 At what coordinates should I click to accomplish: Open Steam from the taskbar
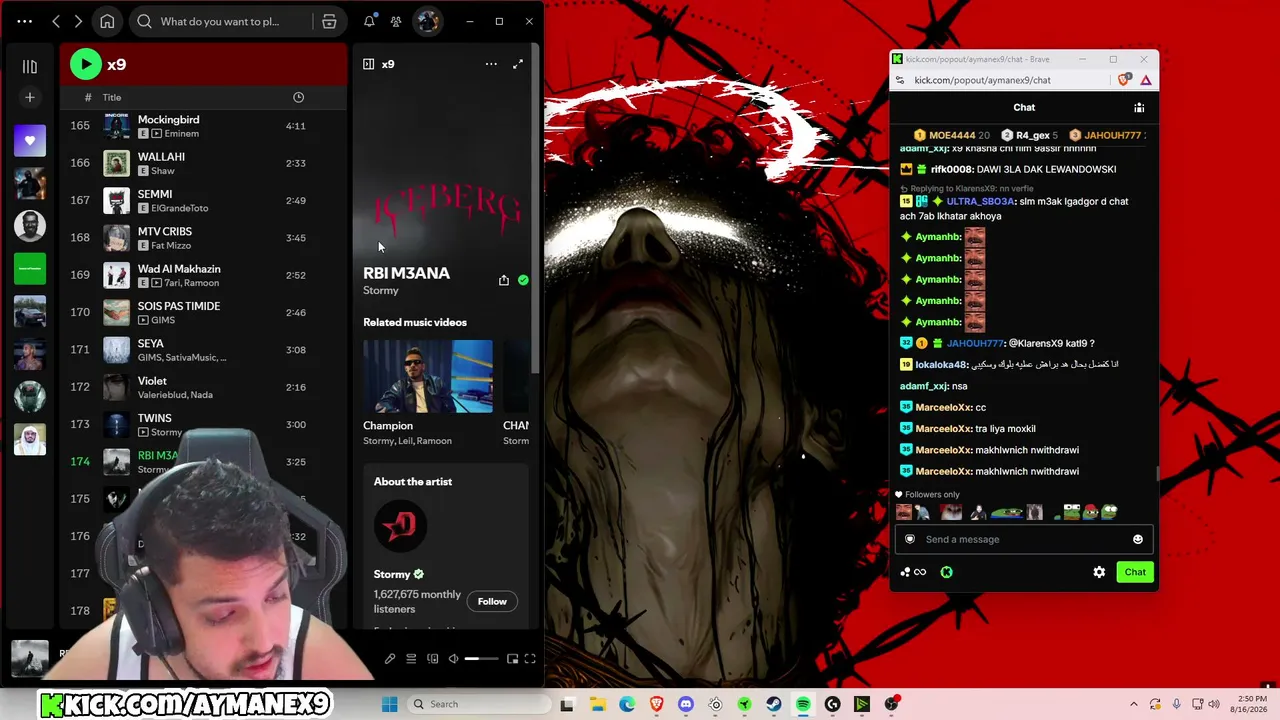[774, 704]
